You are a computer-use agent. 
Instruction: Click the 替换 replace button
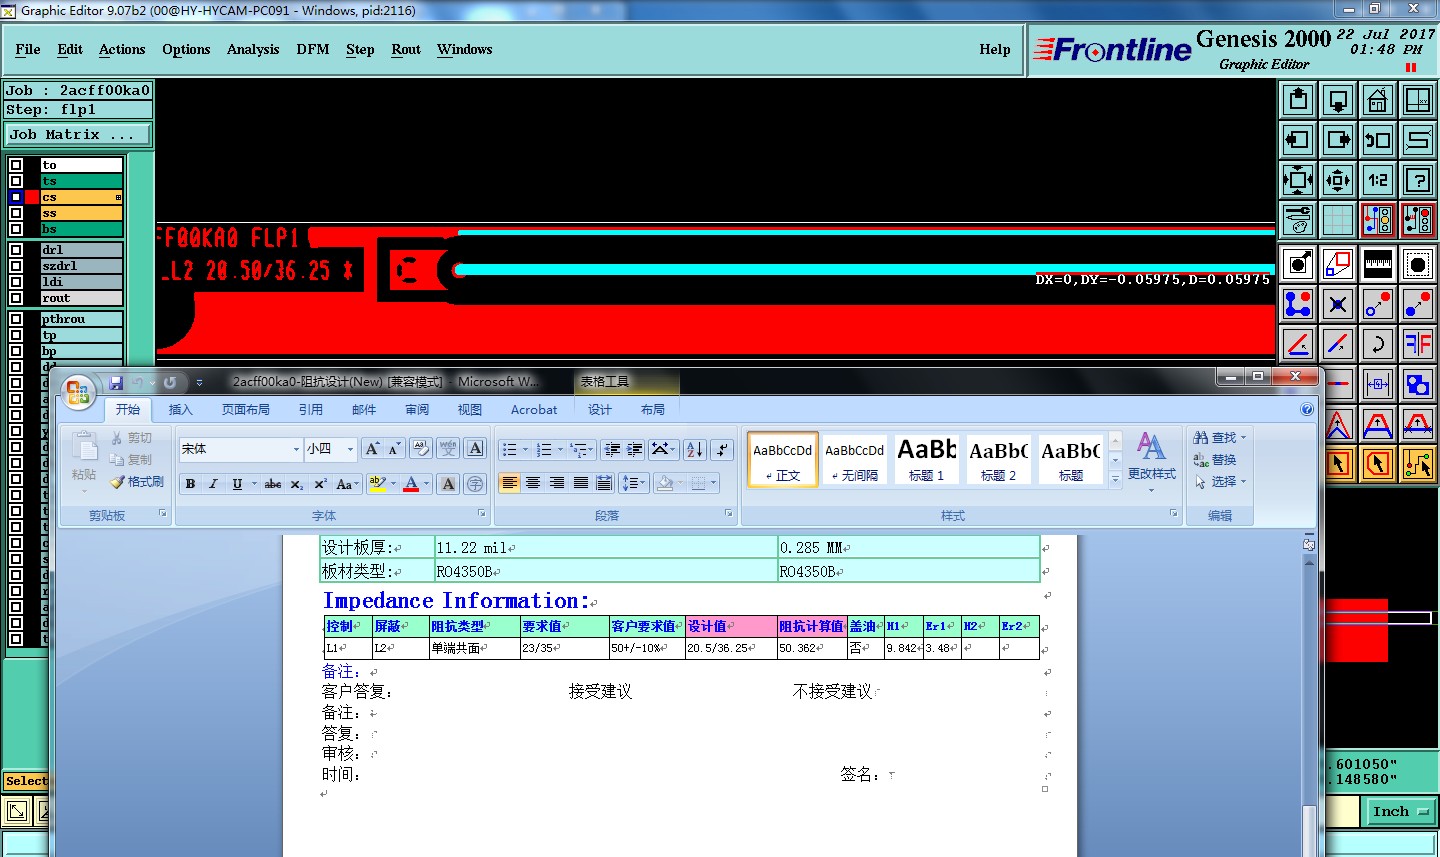point(1216,460)
